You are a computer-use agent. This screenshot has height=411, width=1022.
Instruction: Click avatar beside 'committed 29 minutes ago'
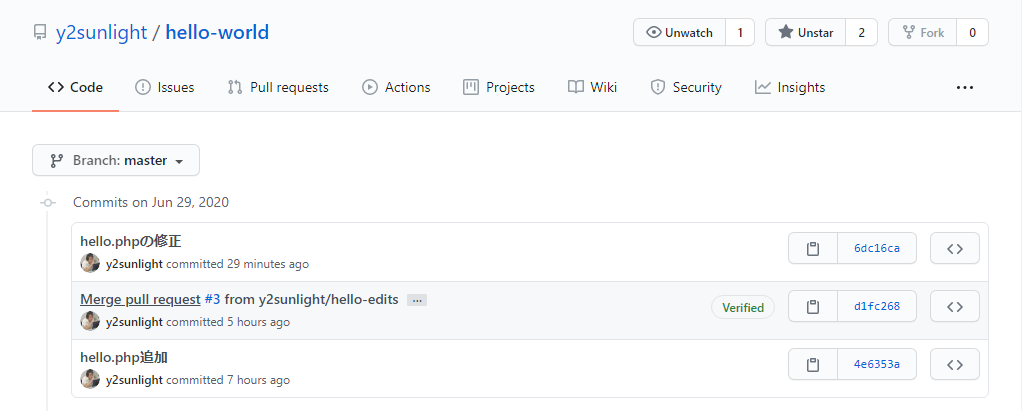[90, 264]
